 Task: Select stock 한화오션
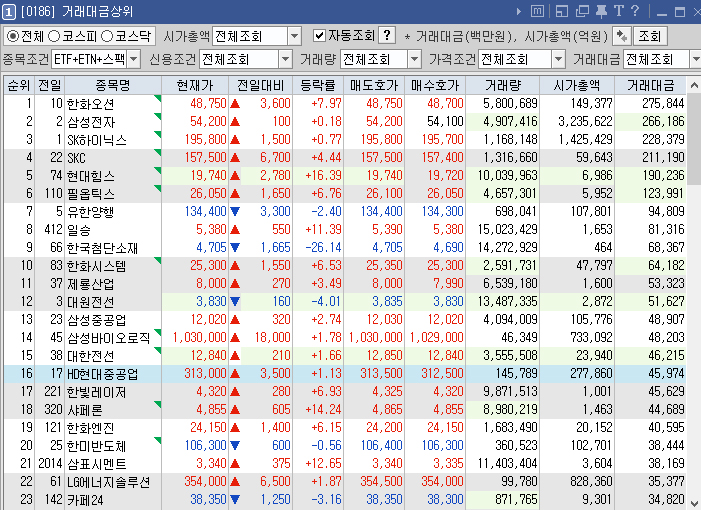[x=90, y=104]
